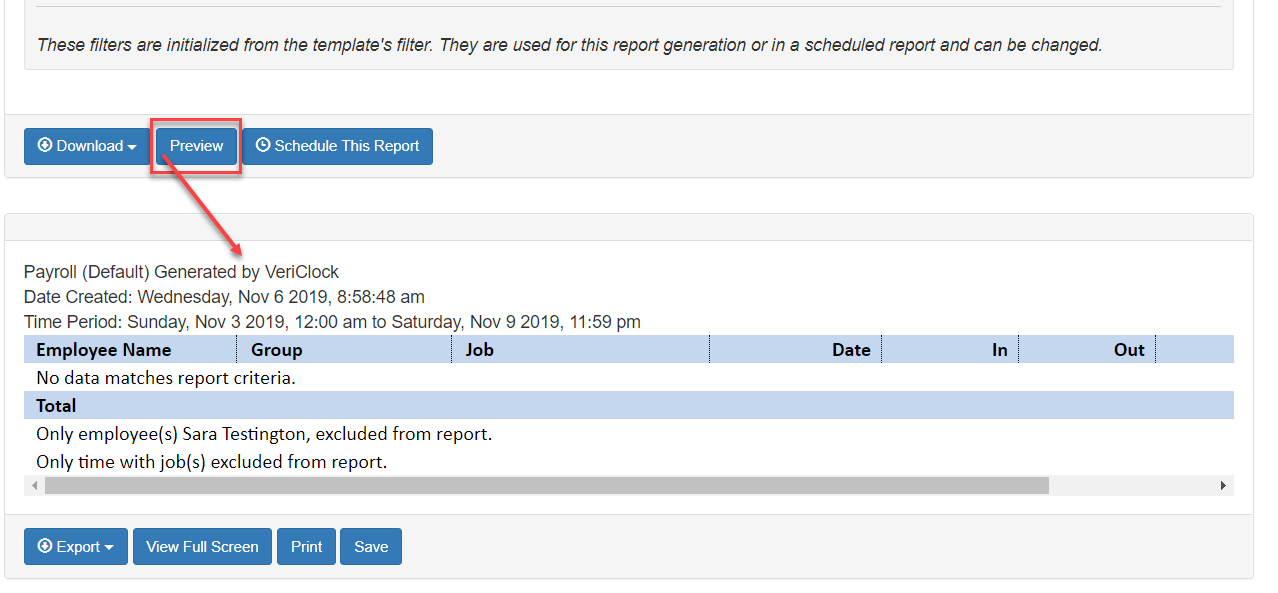Click the scrollbar right arrow in report preview
Screen dimensions: 1278x593
(1222, 486)
